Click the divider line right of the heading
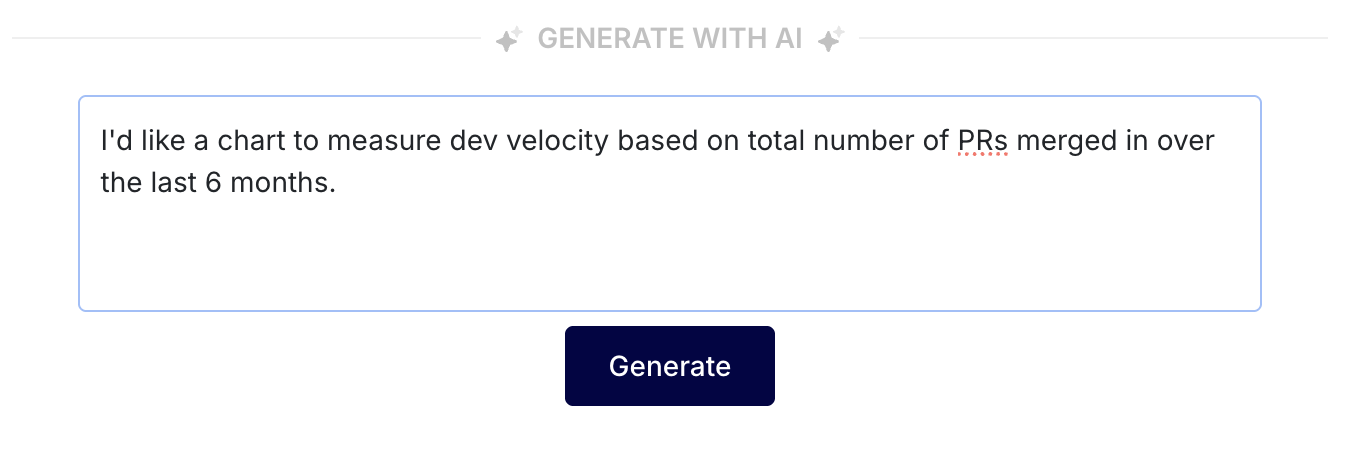The height and width of the screenshot is (462, 1354). coord(1092,39)
